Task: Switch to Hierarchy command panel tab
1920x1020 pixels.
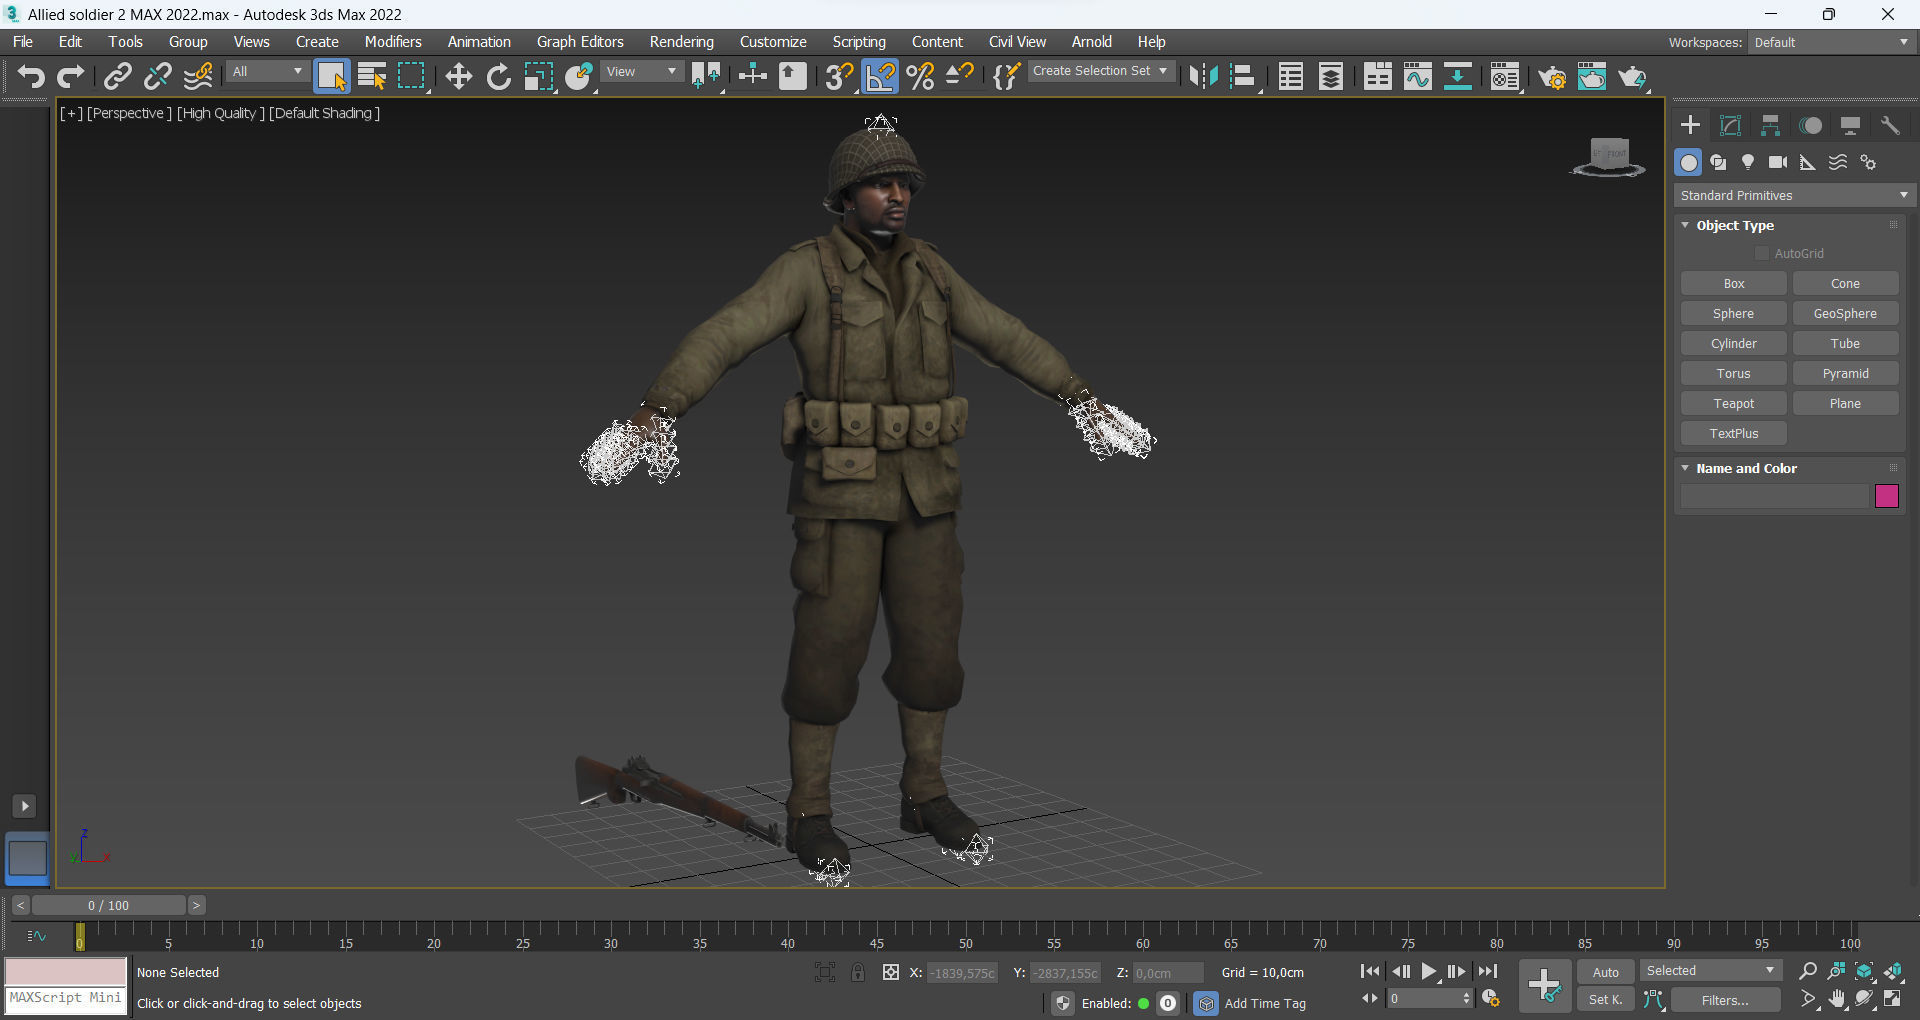Action: click(x=1770, y=125)
